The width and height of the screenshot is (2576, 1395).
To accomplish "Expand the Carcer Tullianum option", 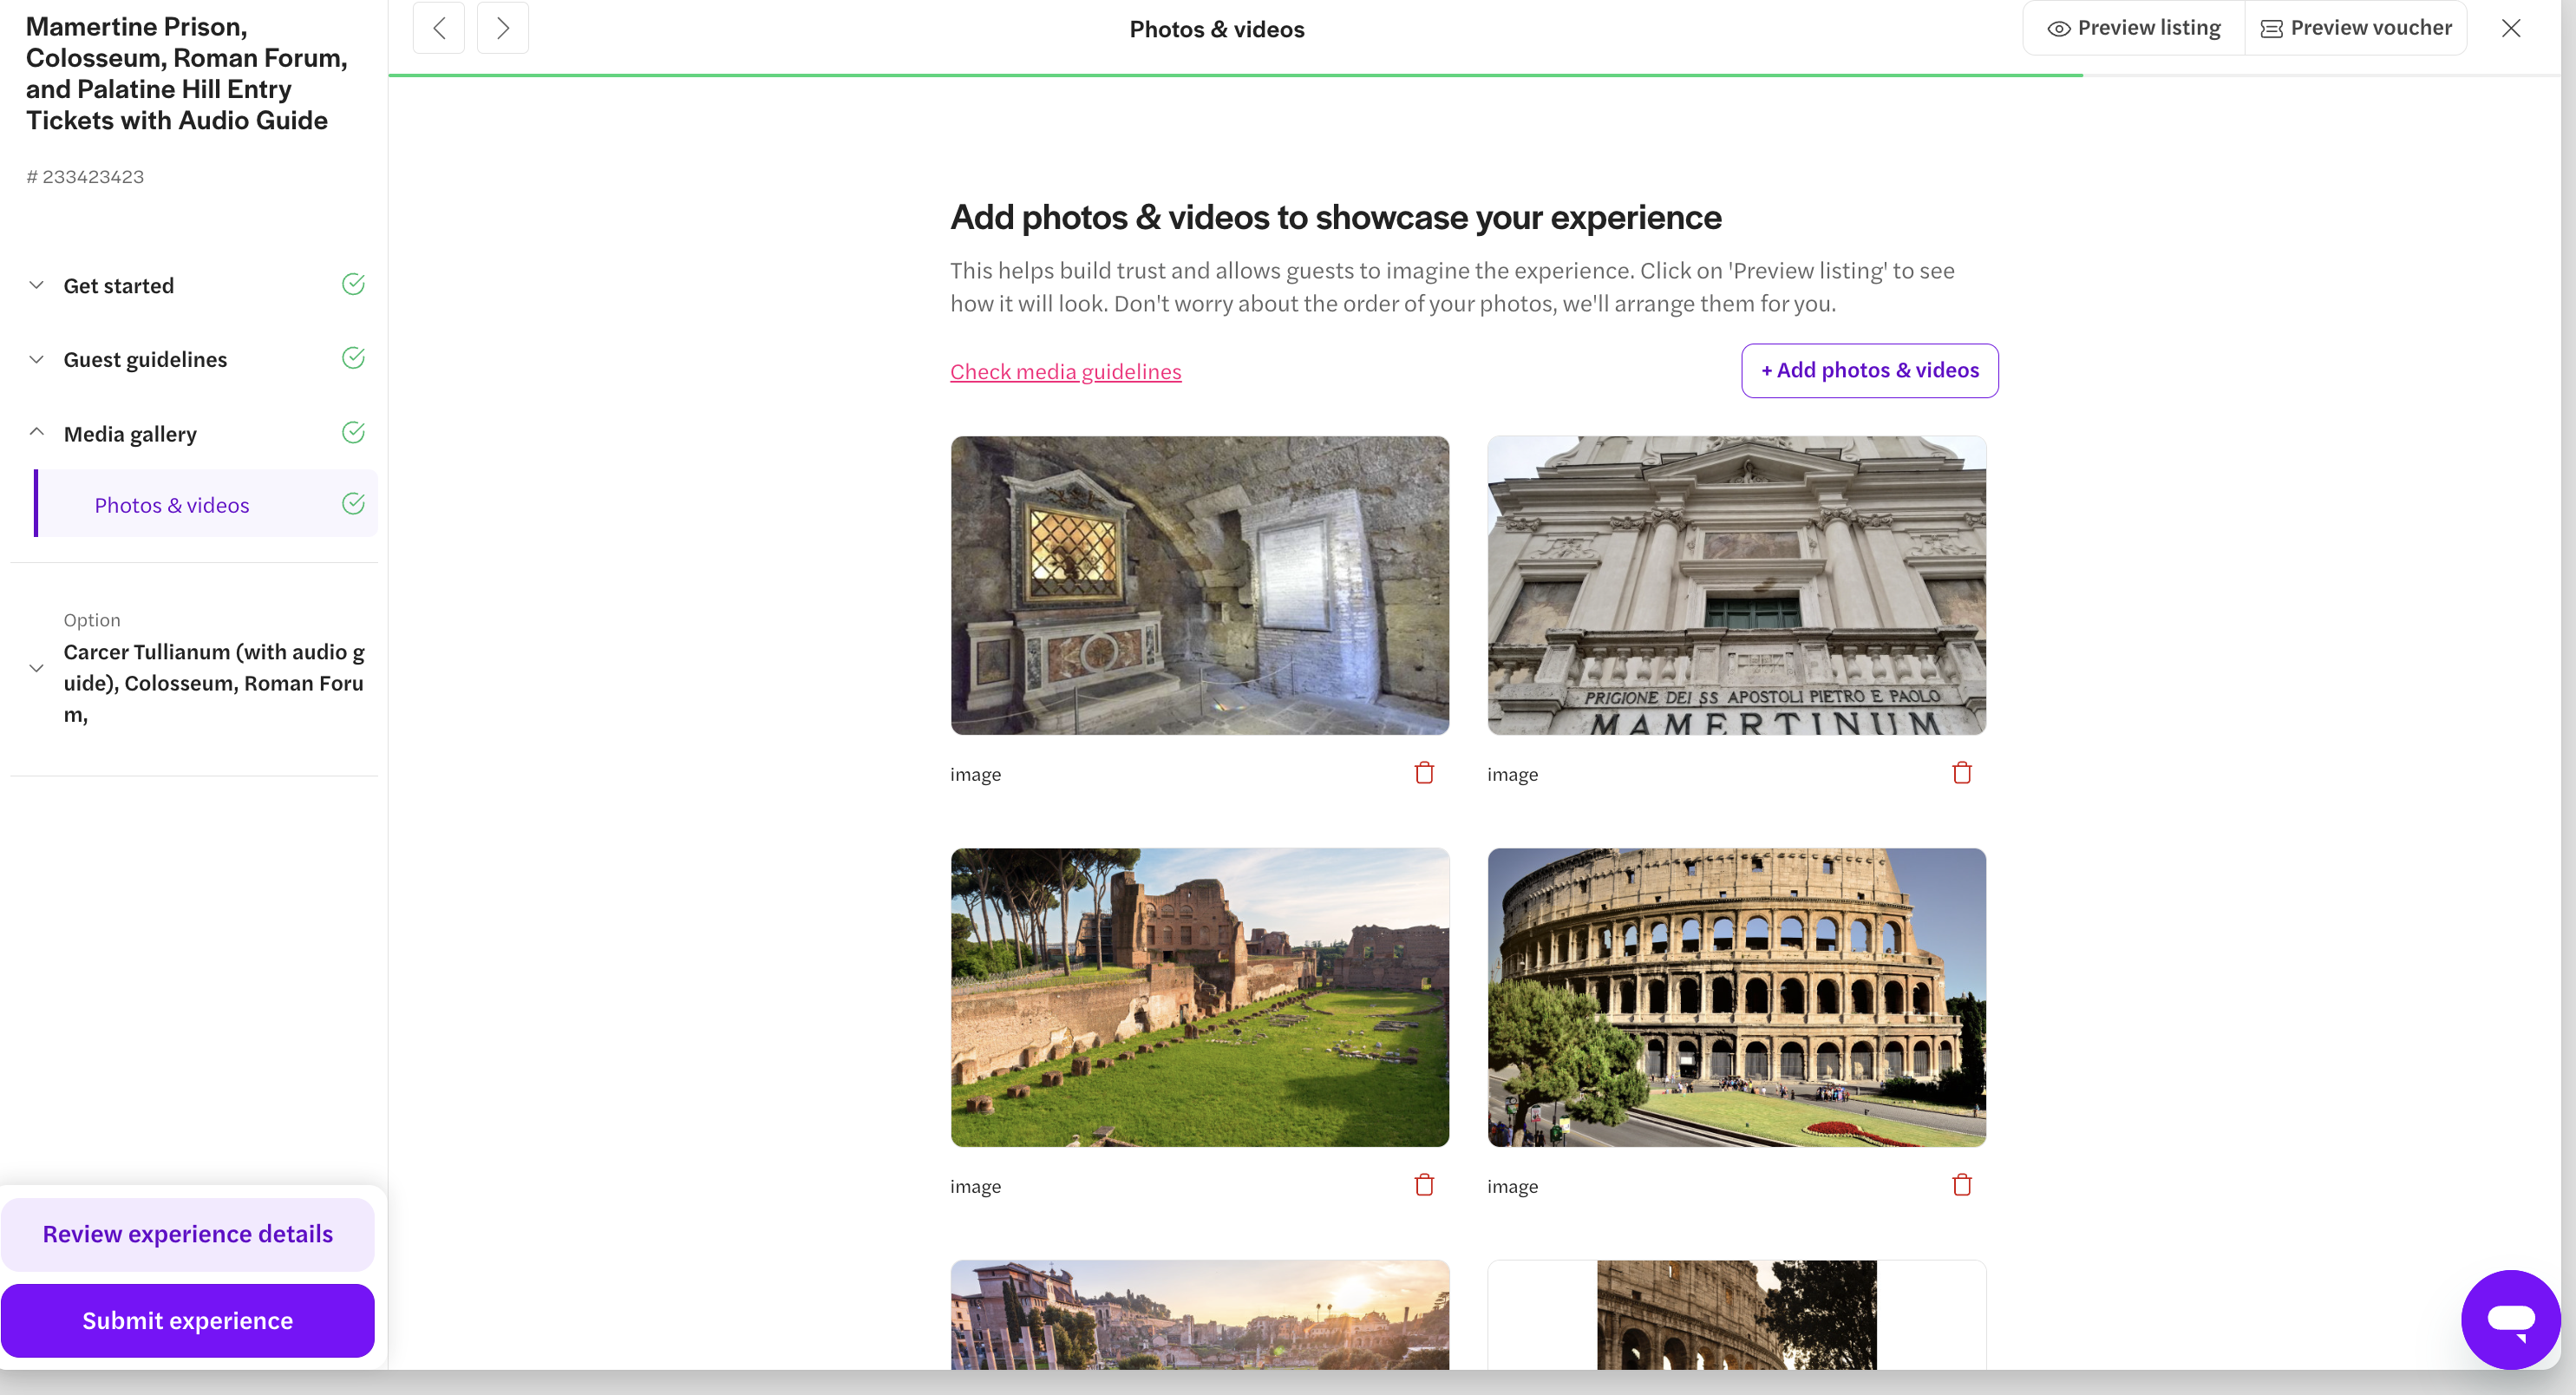I will click(36, 668).
